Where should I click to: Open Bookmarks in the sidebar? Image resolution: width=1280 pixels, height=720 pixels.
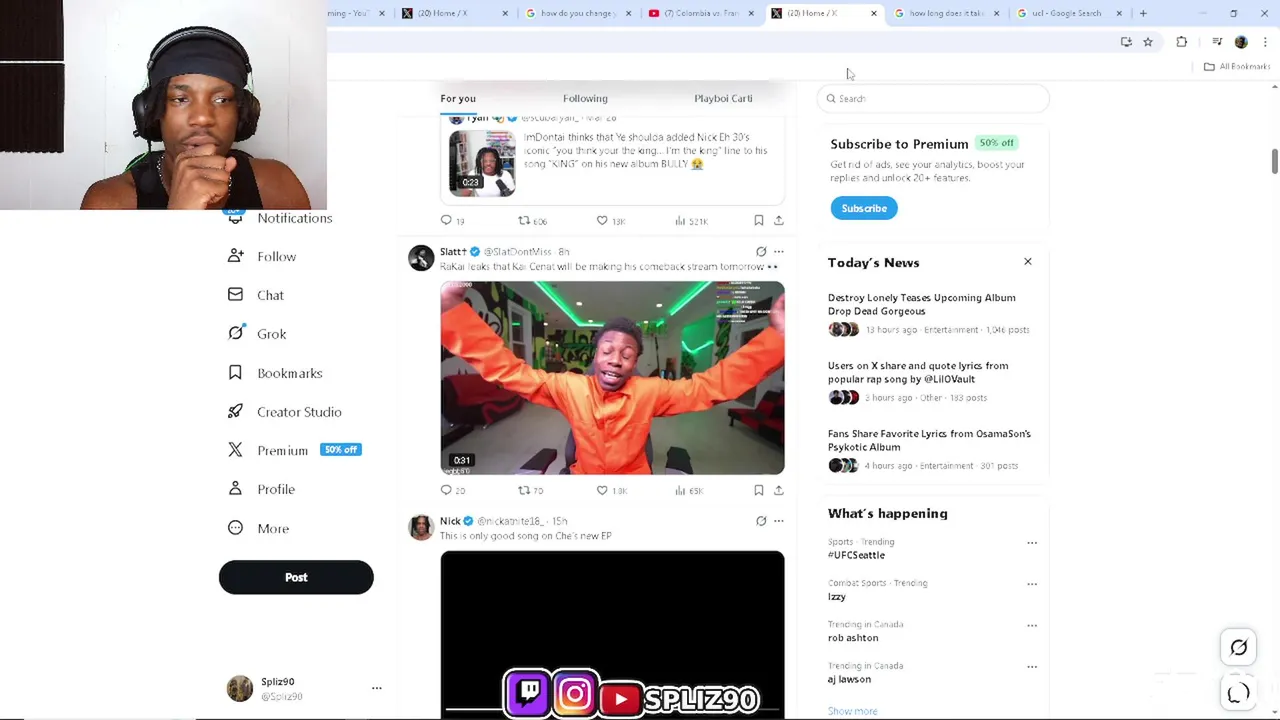point(275,373)
